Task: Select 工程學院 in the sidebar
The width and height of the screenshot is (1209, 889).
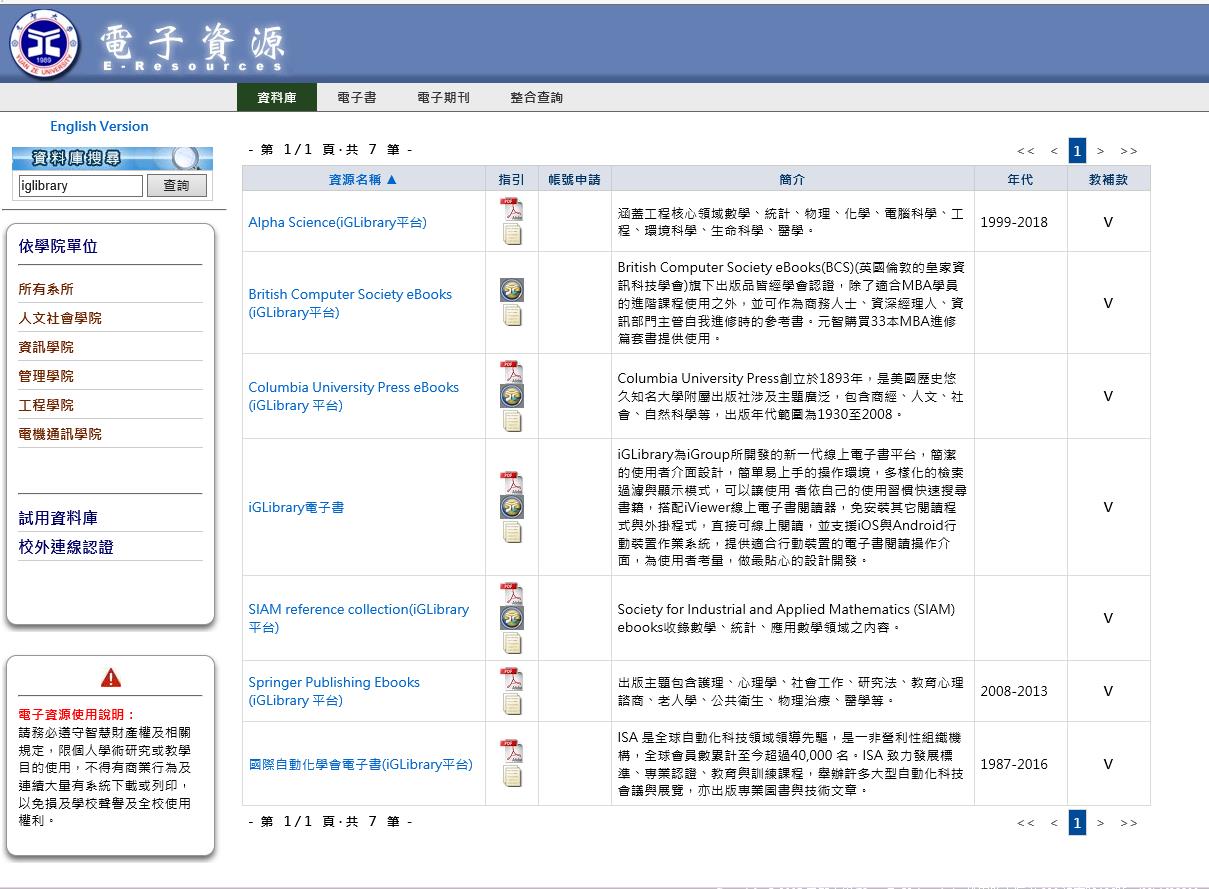Action: click(x=46, y=405)
